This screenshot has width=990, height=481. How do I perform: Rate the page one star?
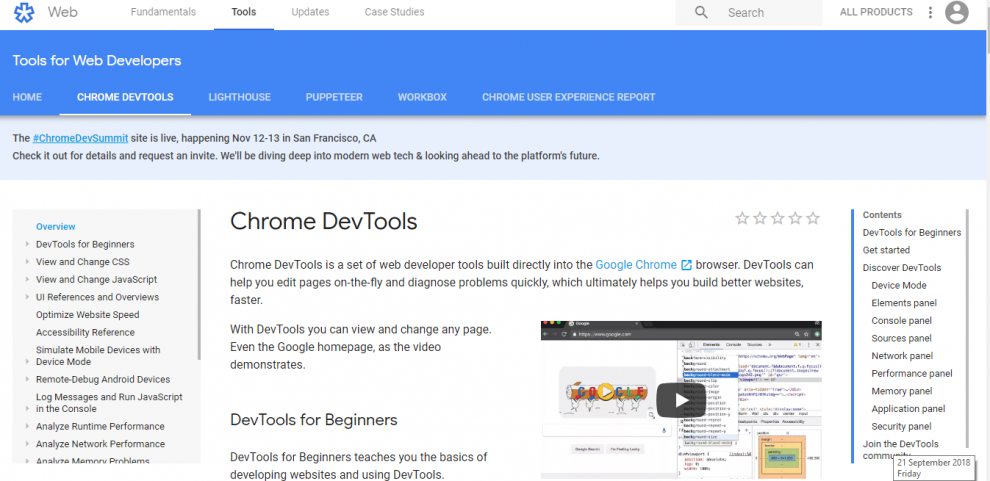(742, 218)
